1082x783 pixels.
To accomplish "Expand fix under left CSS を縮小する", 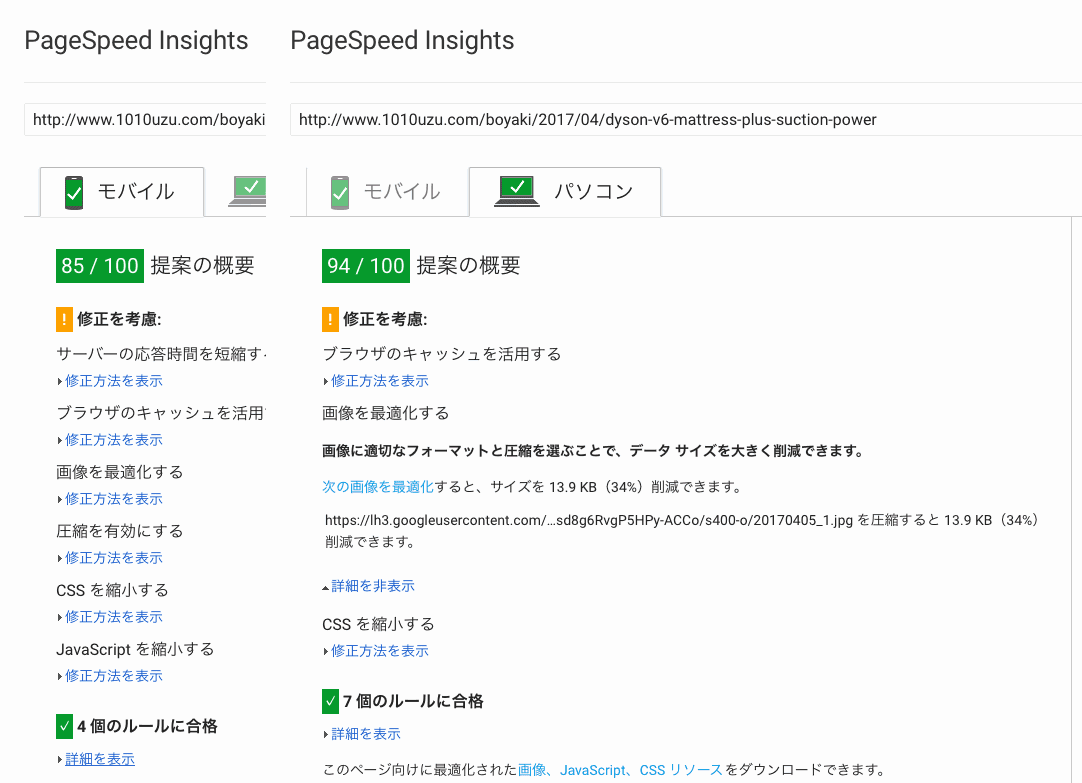I will (x=114, y=617).
